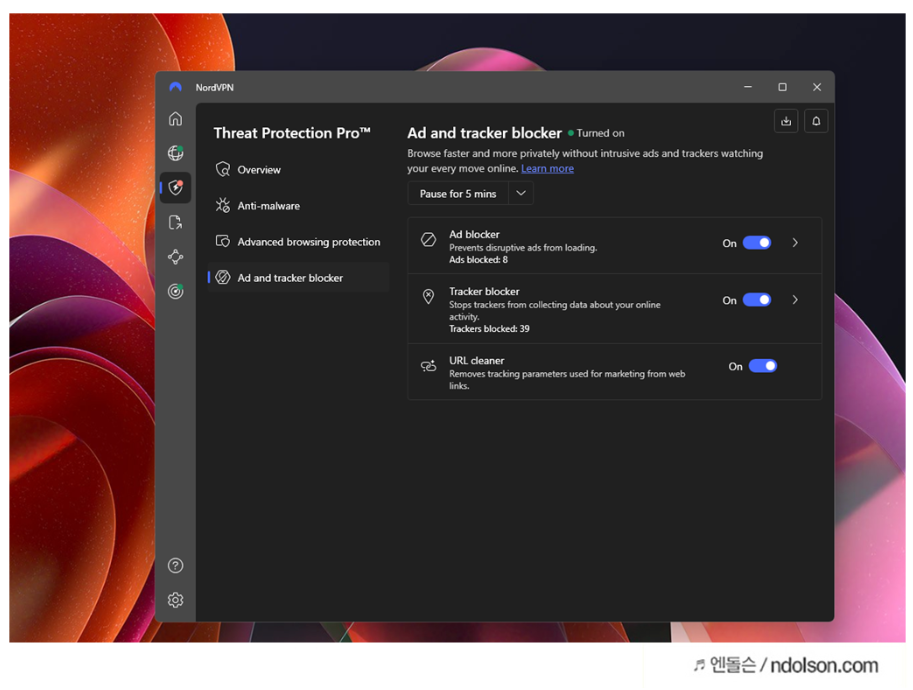The width and height of the screenshot is (913, 690).
Task: Click the Threat Protection Pro heading
Action: pyautogui.click(x=292, y=133)
